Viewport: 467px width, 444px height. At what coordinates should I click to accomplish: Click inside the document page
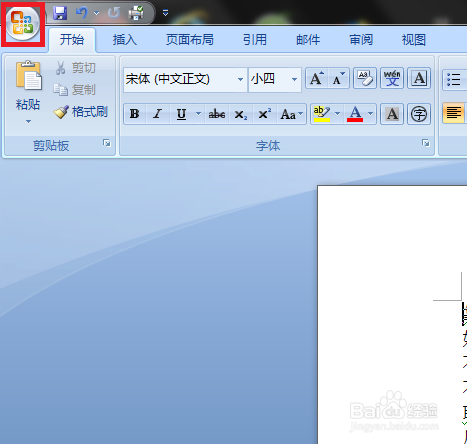(x=392, y=314)
